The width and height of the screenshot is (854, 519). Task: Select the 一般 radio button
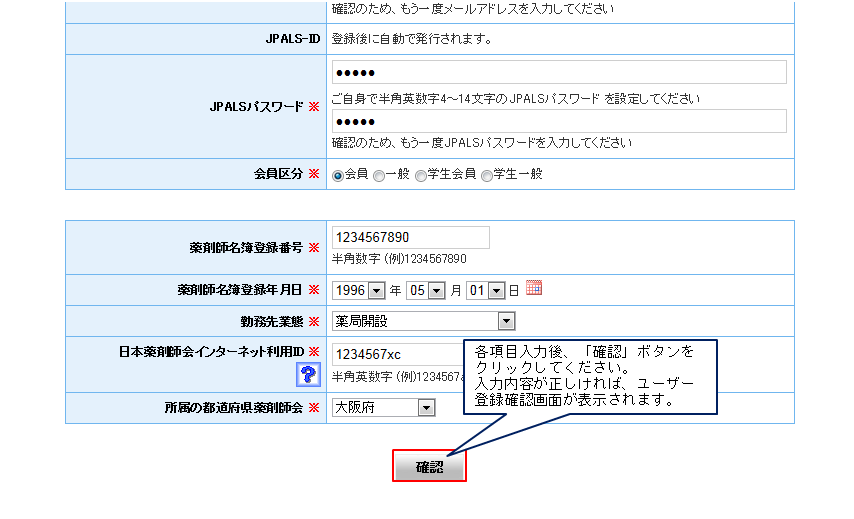click(x=379, y=175)
